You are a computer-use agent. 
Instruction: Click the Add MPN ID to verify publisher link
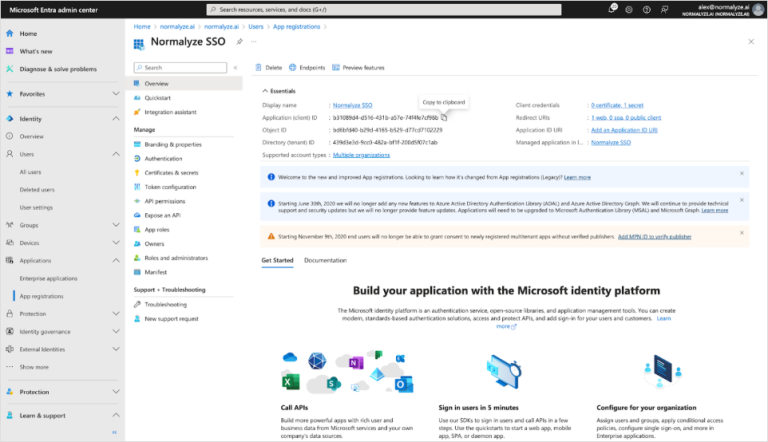pos(653,236)
